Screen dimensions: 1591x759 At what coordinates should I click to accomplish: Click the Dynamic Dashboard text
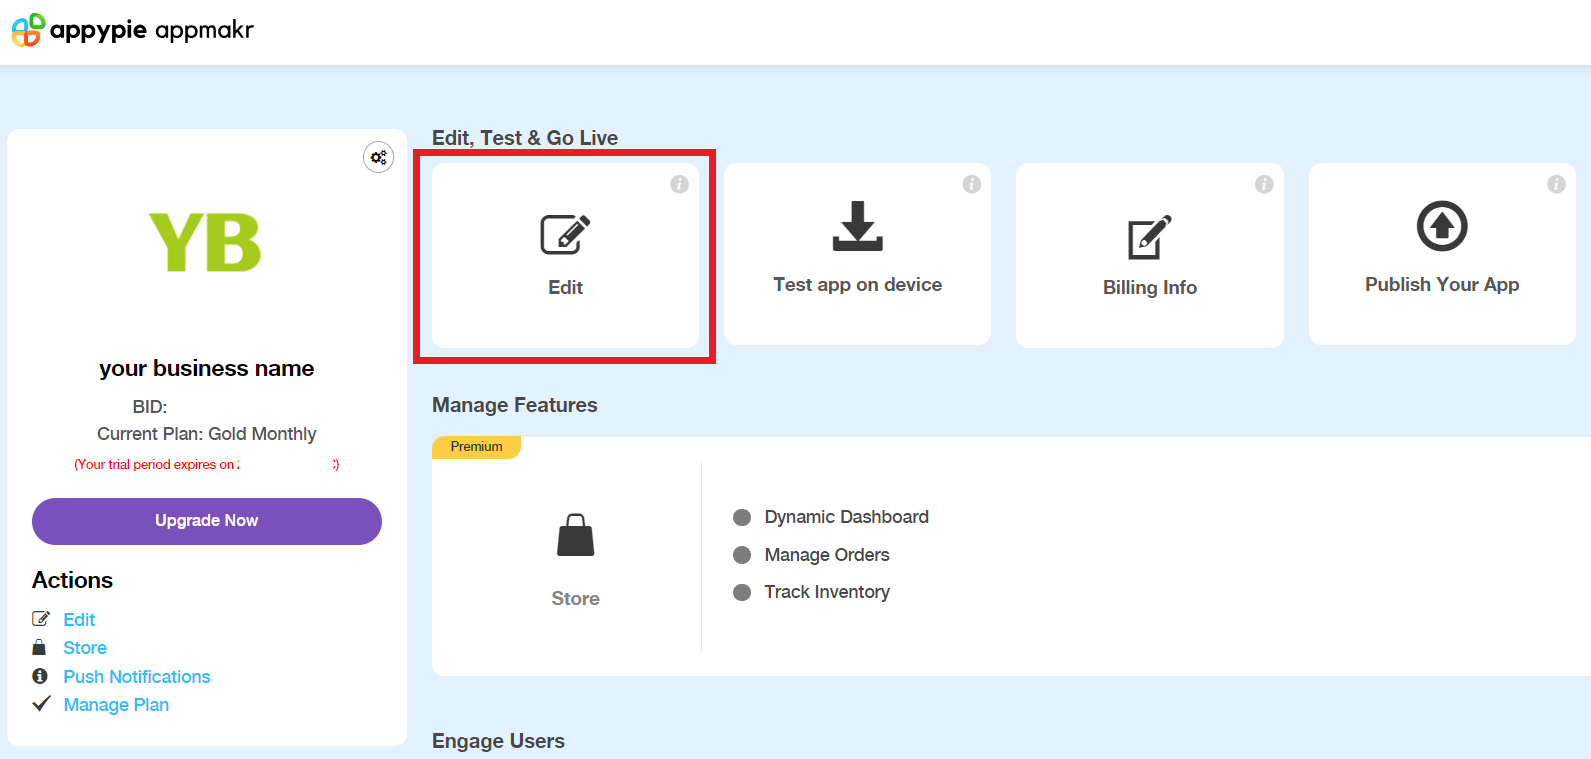[x=847, y=517]
